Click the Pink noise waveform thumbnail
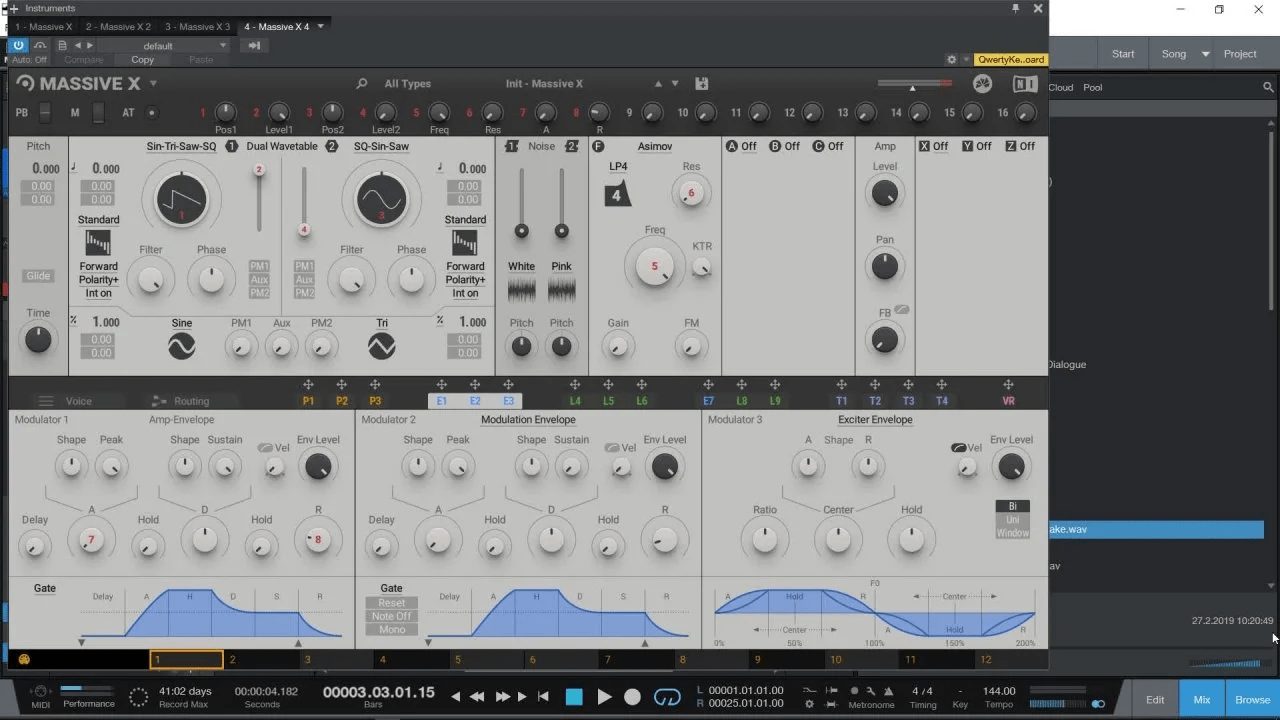Screen dimensions: 1280x720 562,290
